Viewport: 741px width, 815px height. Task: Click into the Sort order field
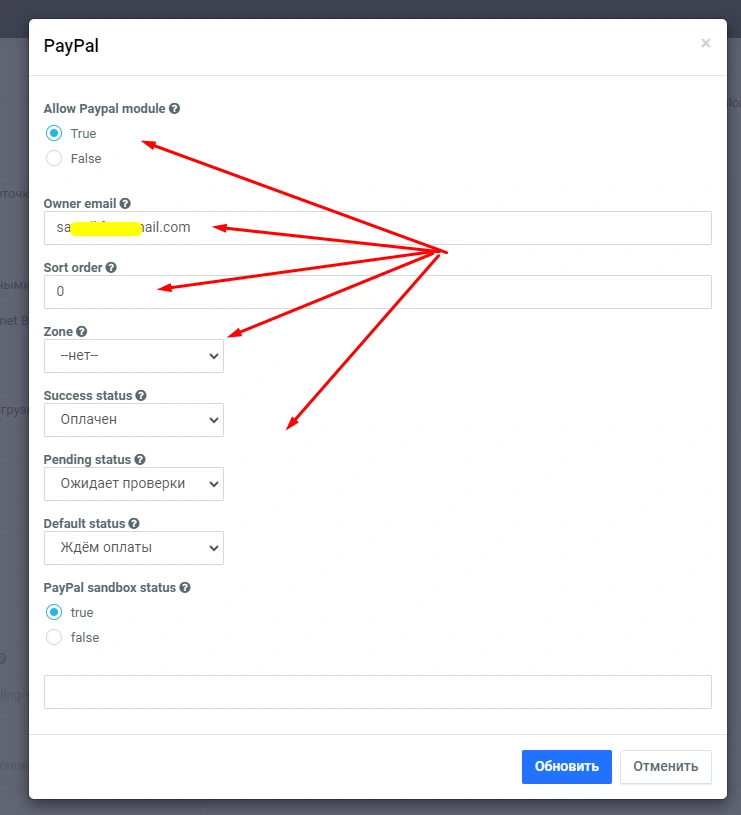point(378,292)
